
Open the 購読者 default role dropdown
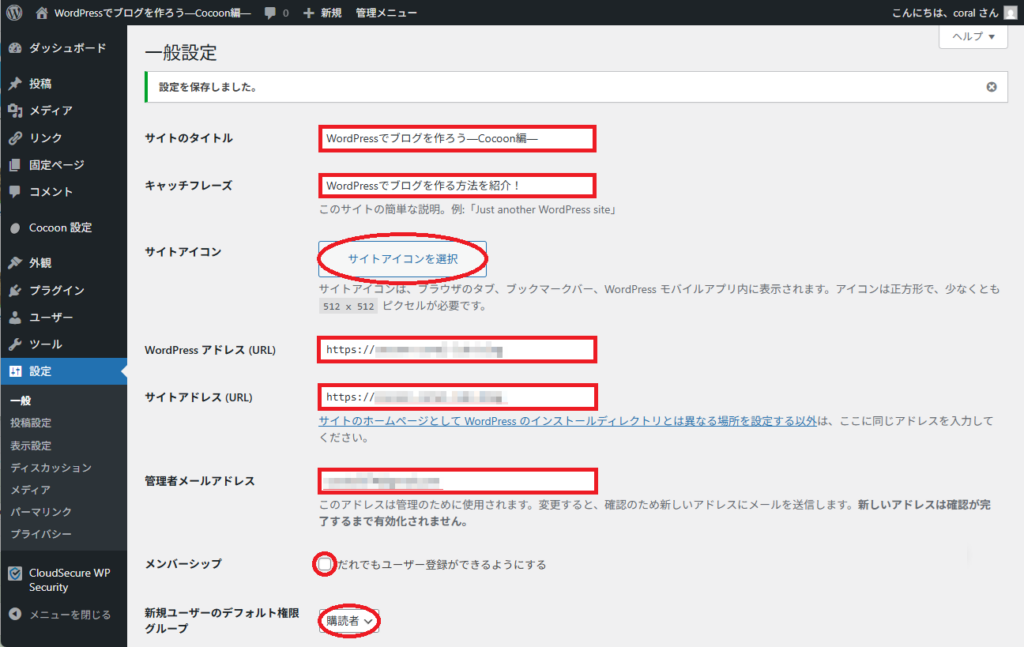(x=348, y=621)
